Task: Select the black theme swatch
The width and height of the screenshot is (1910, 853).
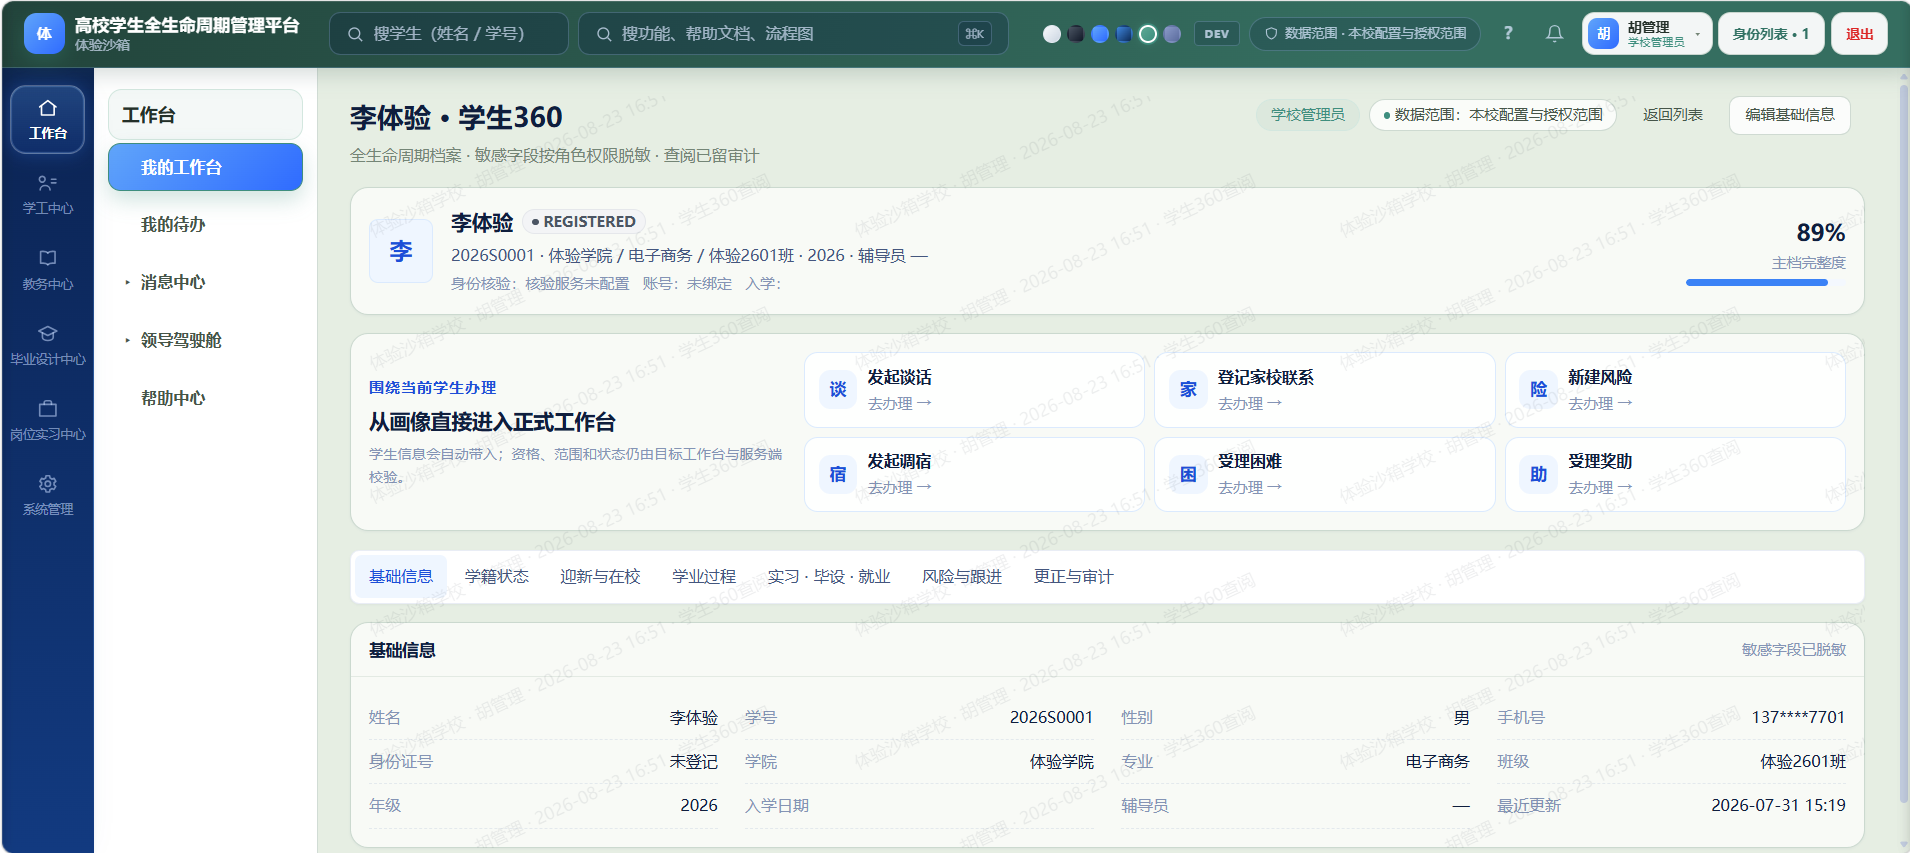Action: 1076,34
